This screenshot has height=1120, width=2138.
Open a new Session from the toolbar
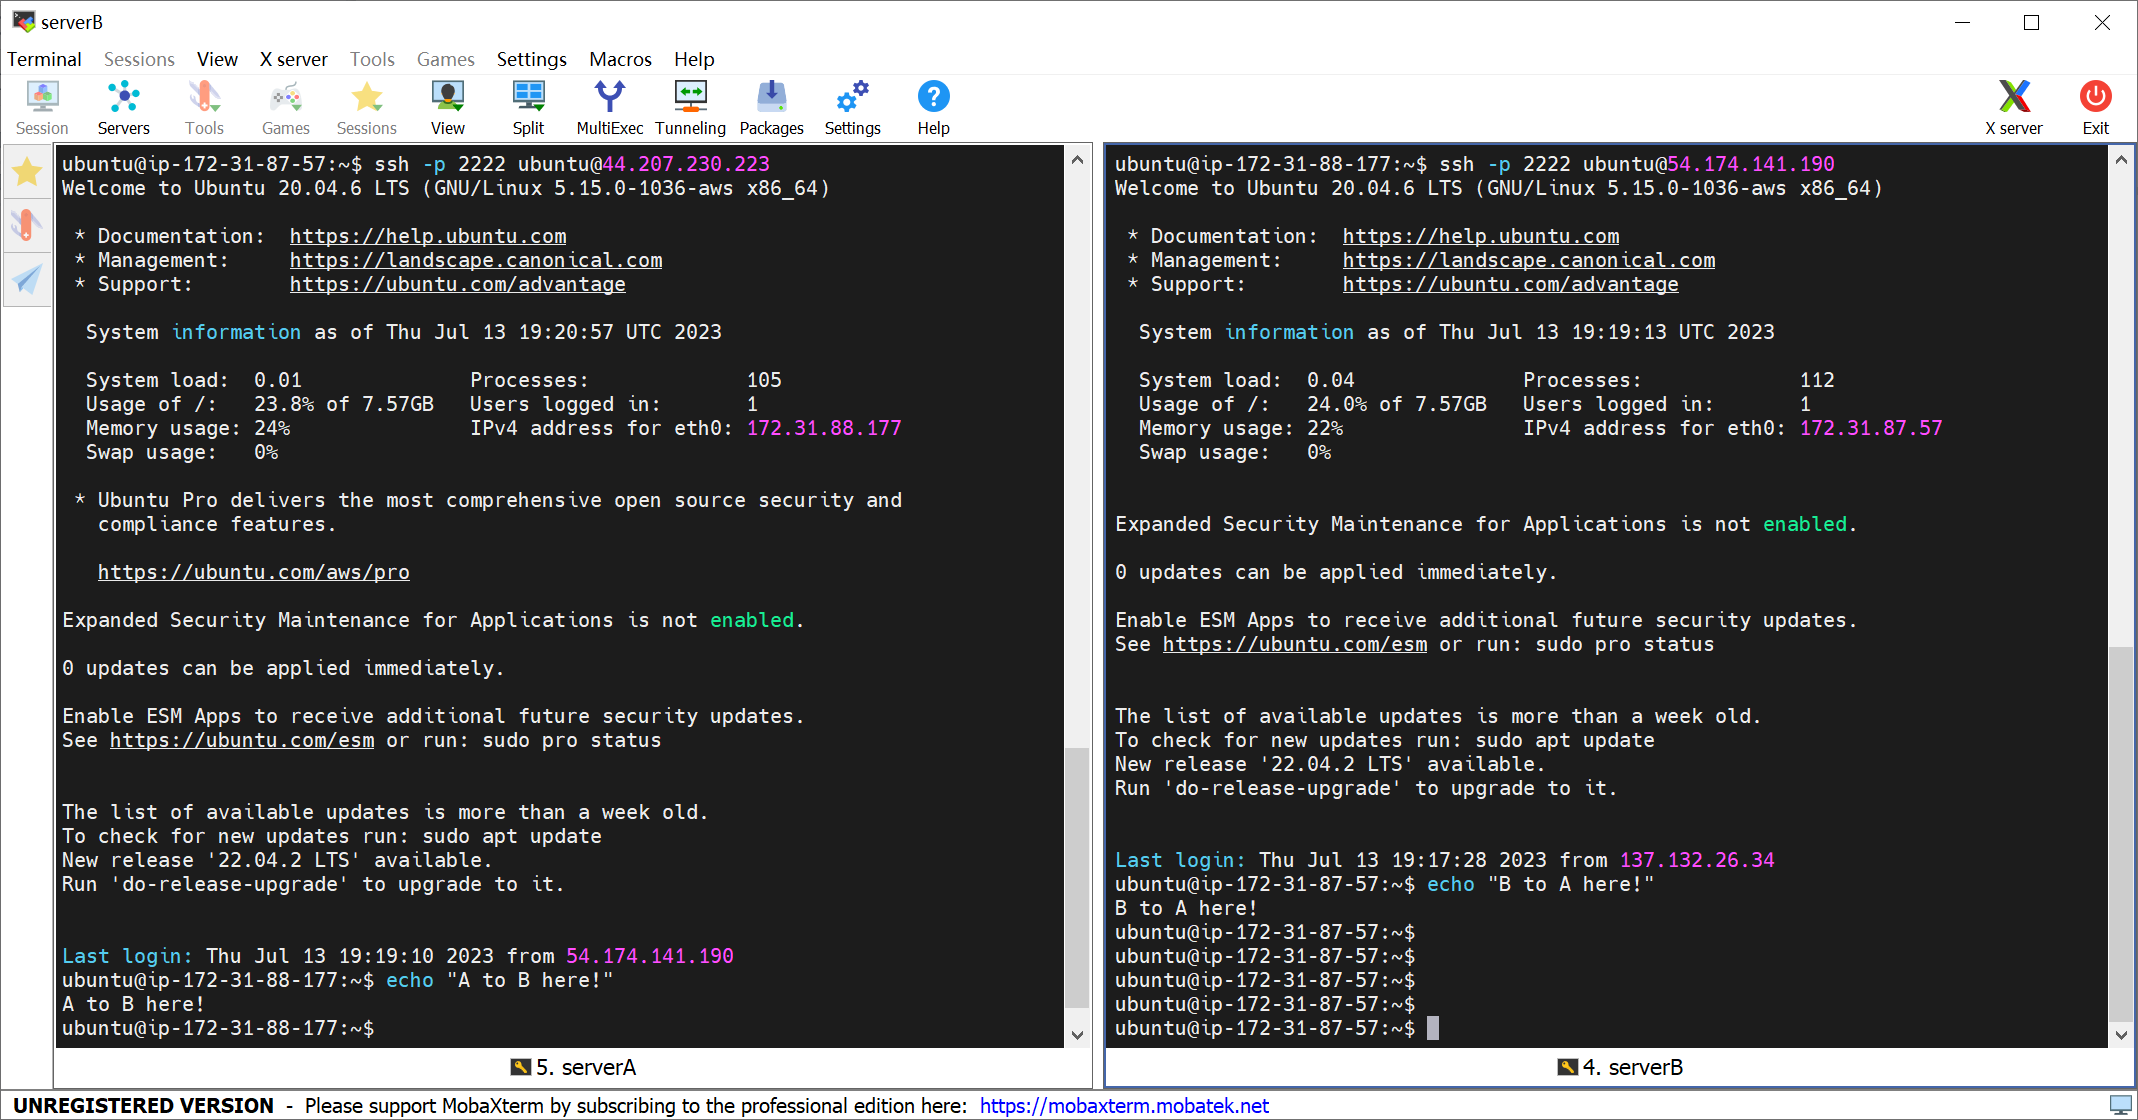[x=42, y=108]
